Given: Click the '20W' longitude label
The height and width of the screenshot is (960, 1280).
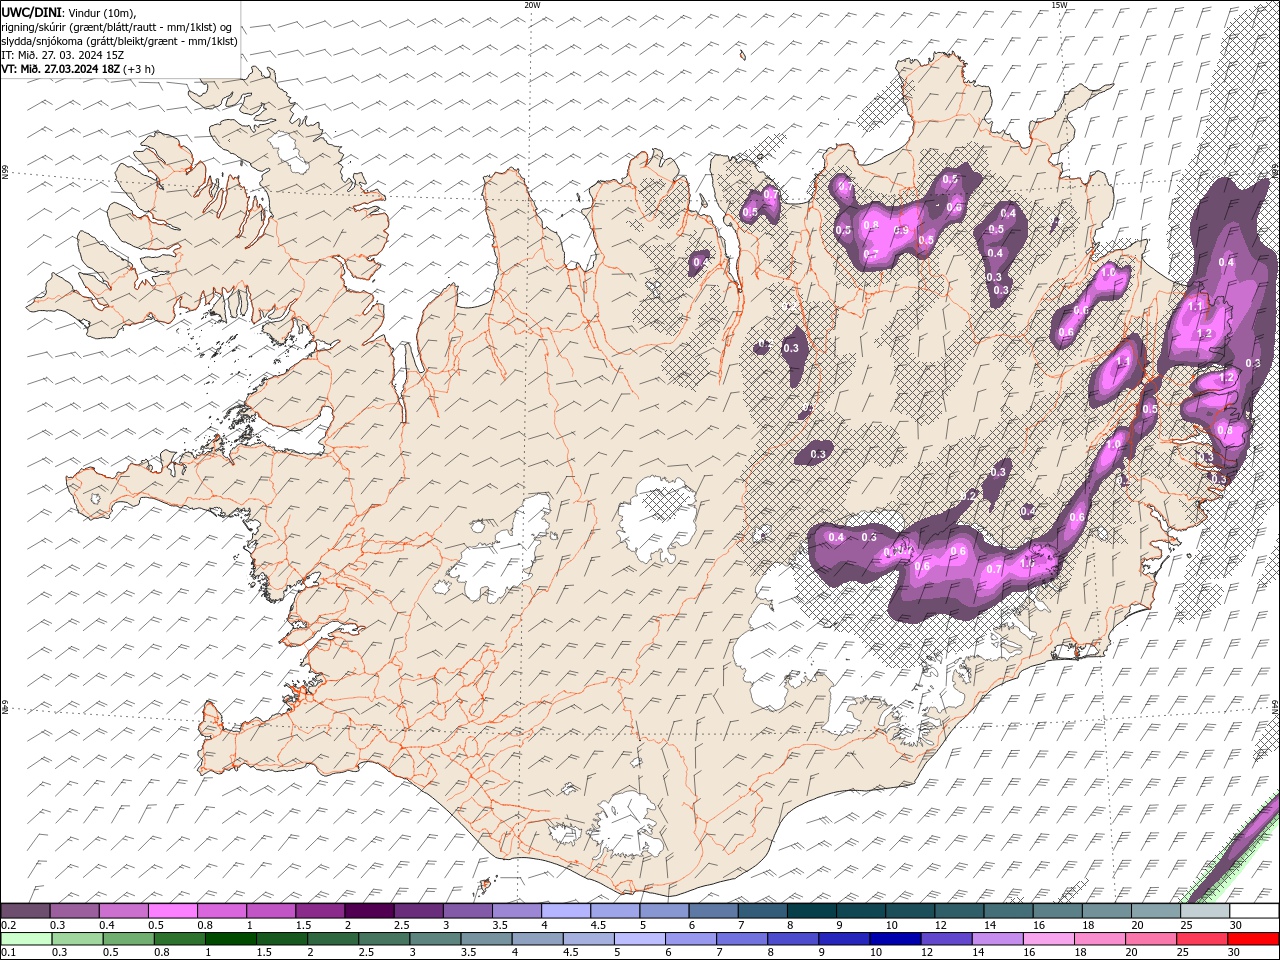Looking at the screenshot, I should point(532,5).
